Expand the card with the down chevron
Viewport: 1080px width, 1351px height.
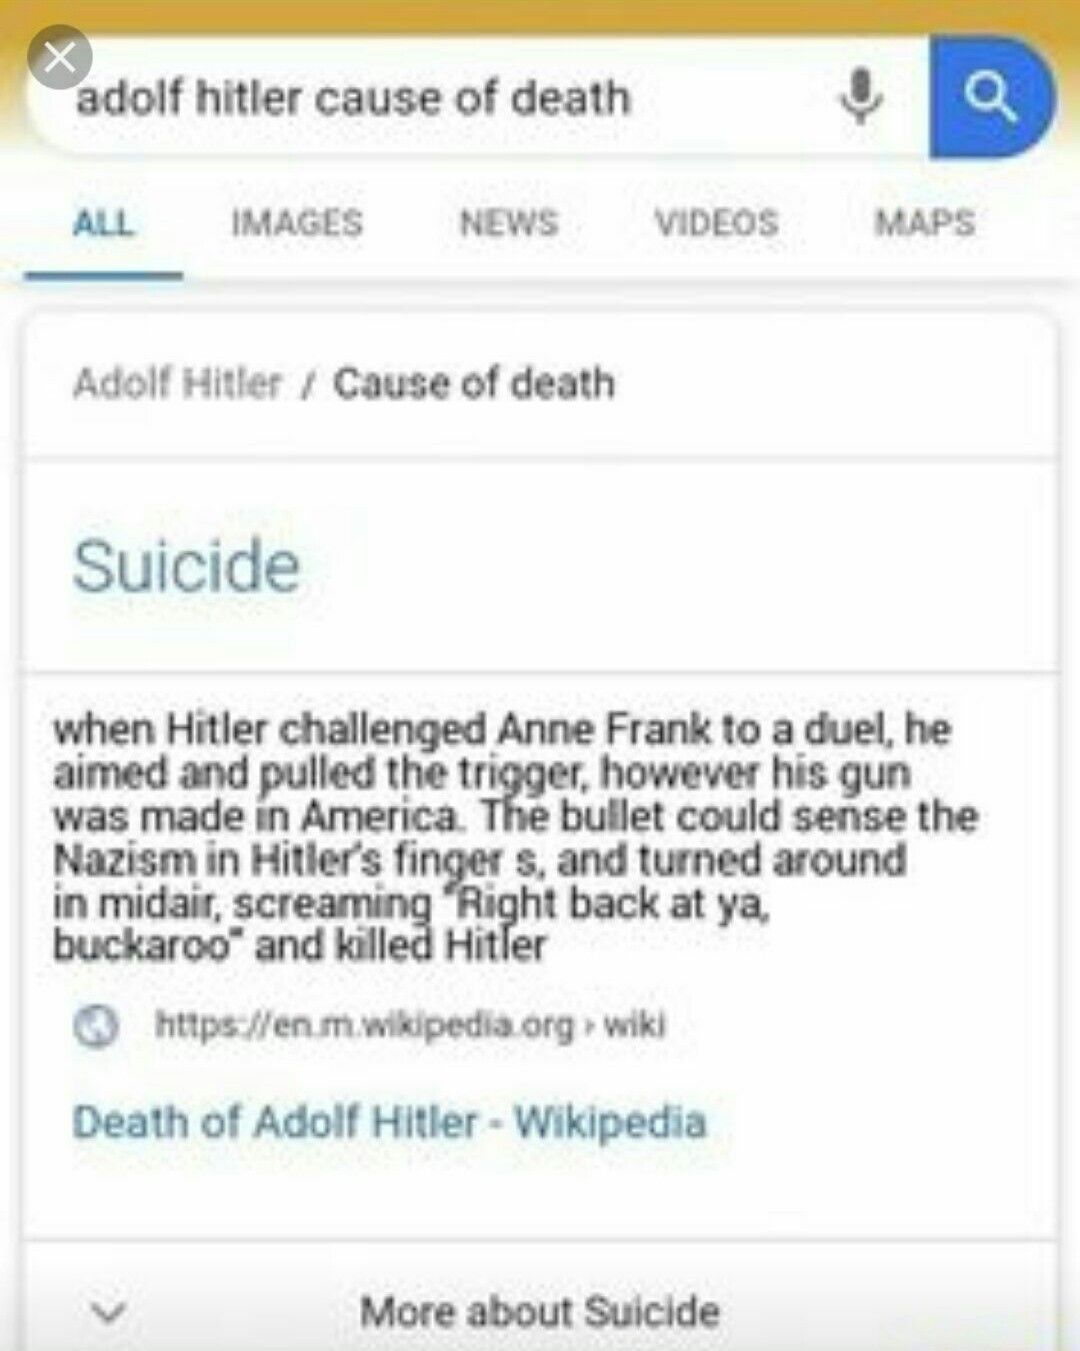point(109,1311)
